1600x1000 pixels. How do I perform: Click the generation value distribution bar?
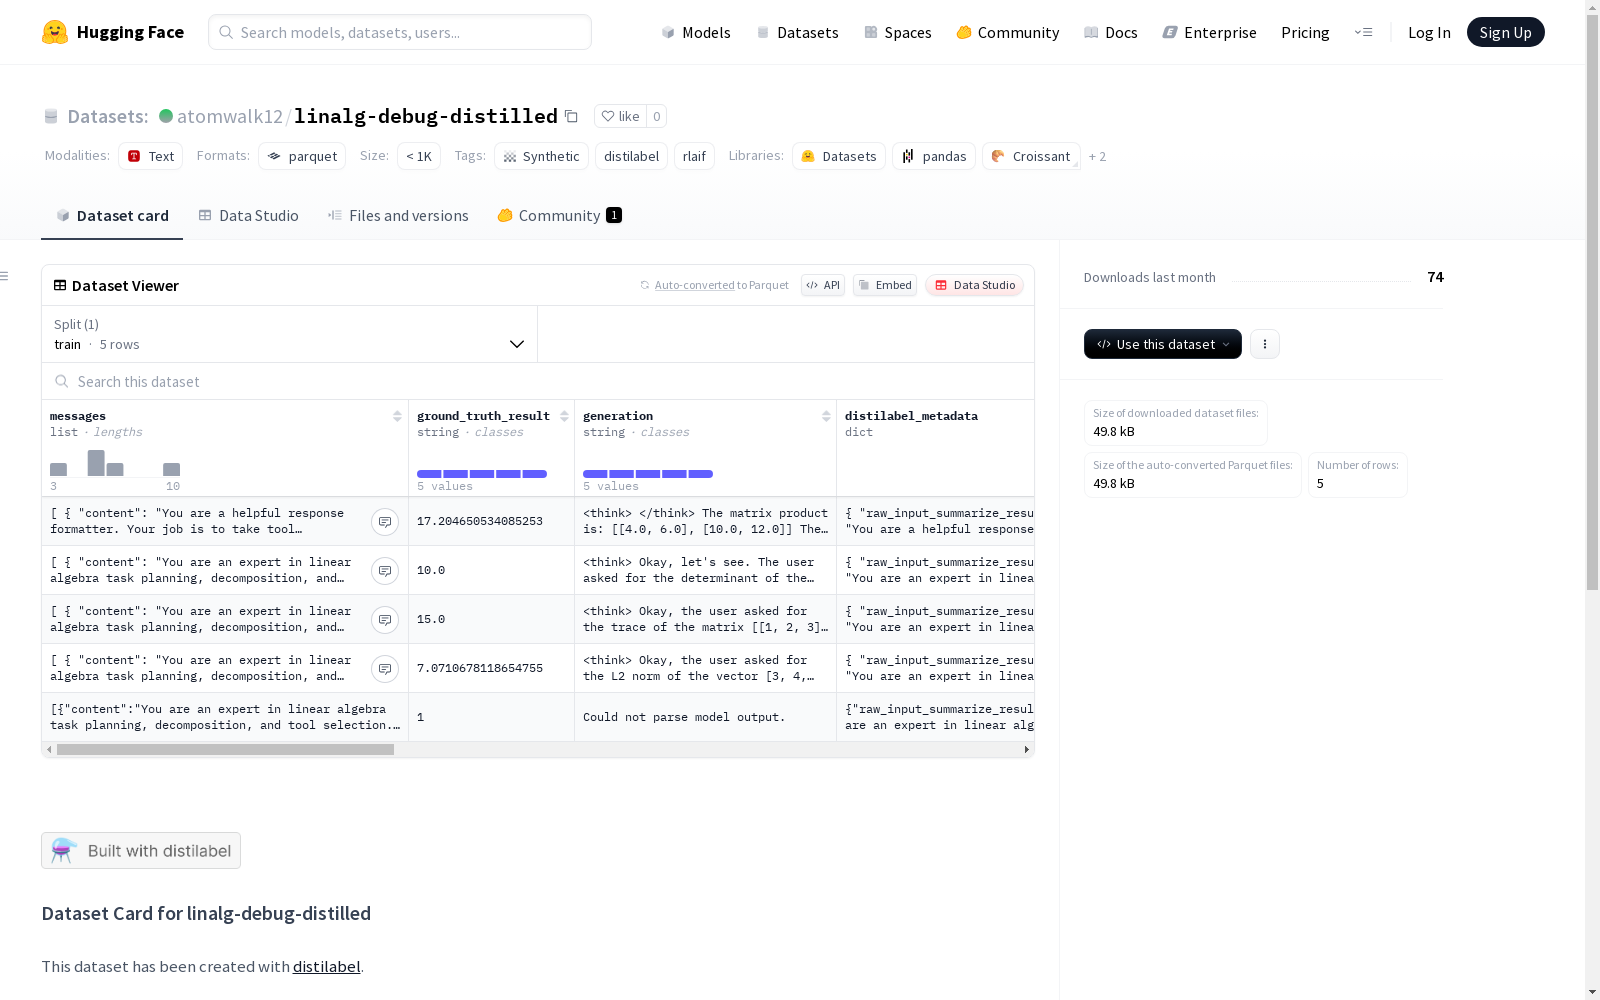point(648,474)
